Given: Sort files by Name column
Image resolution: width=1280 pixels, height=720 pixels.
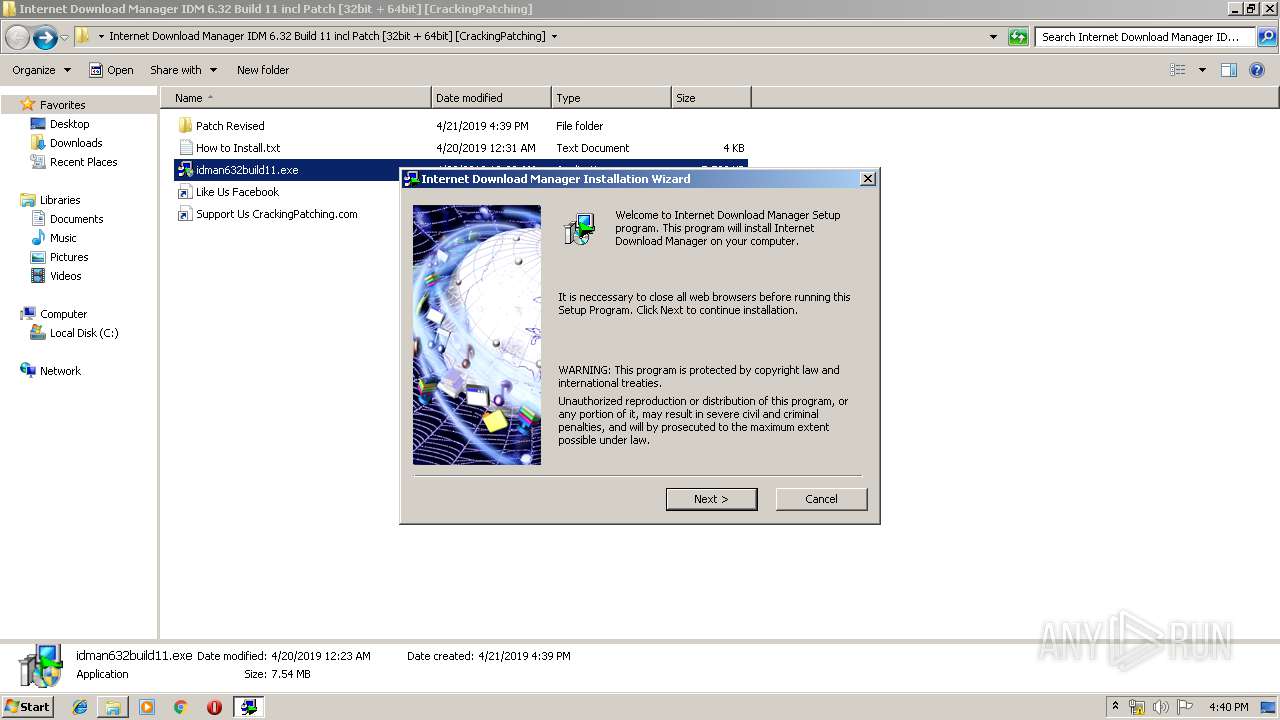Looking at the screenshot, I should (295, 98).
